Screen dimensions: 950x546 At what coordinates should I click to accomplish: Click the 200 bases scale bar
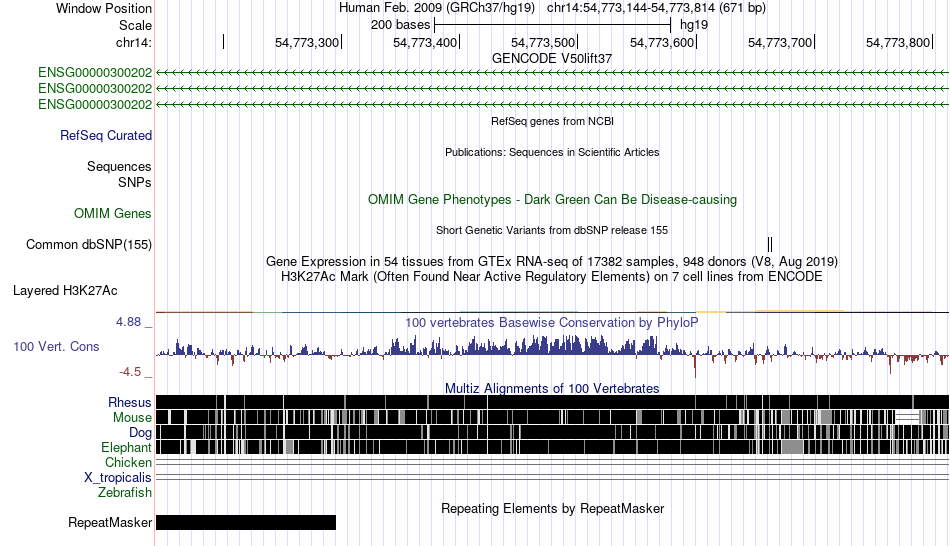coord(553,25)
